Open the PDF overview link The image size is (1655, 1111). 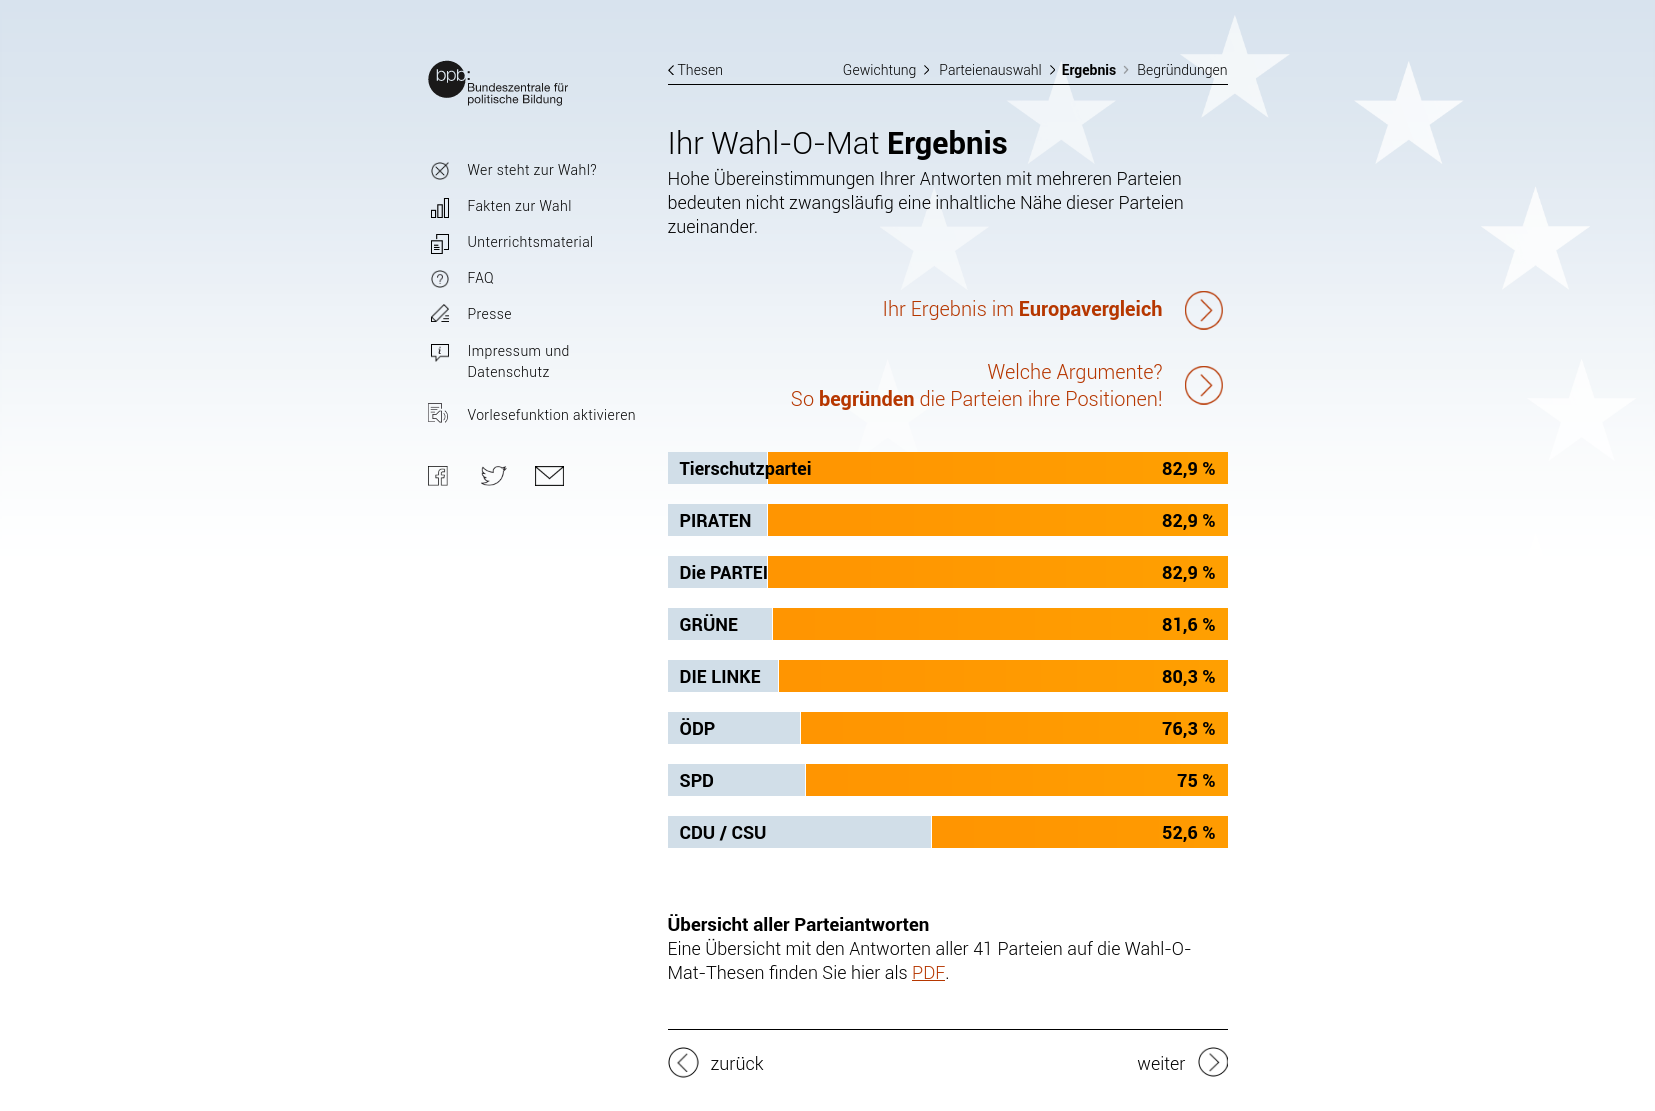coord(928,973)
